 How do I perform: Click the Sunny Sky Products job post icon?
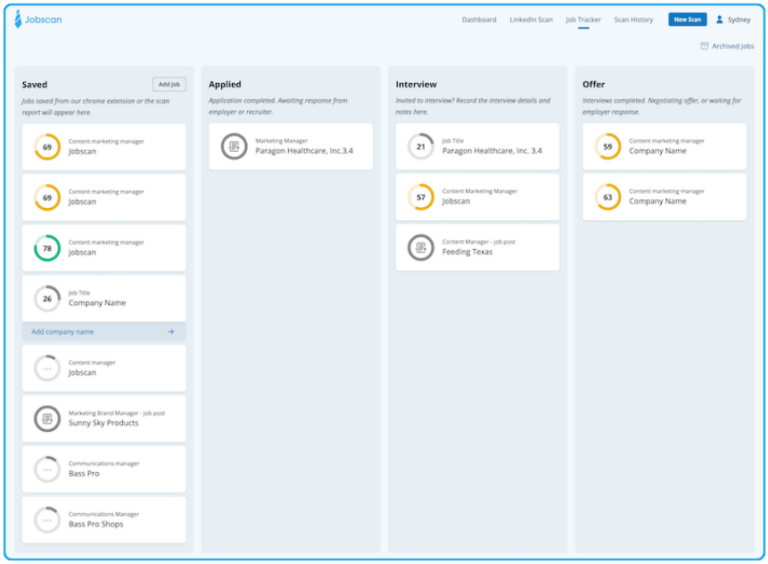coord(47,418)
